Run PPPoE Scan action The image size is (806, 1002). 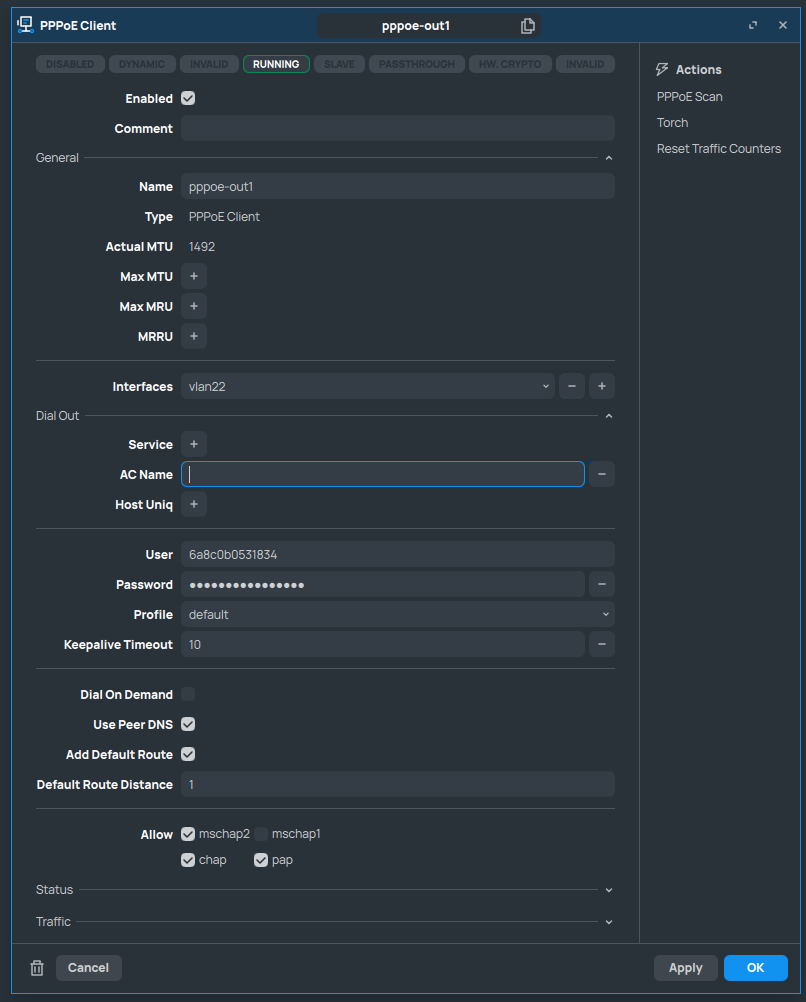tap(690, 96)
